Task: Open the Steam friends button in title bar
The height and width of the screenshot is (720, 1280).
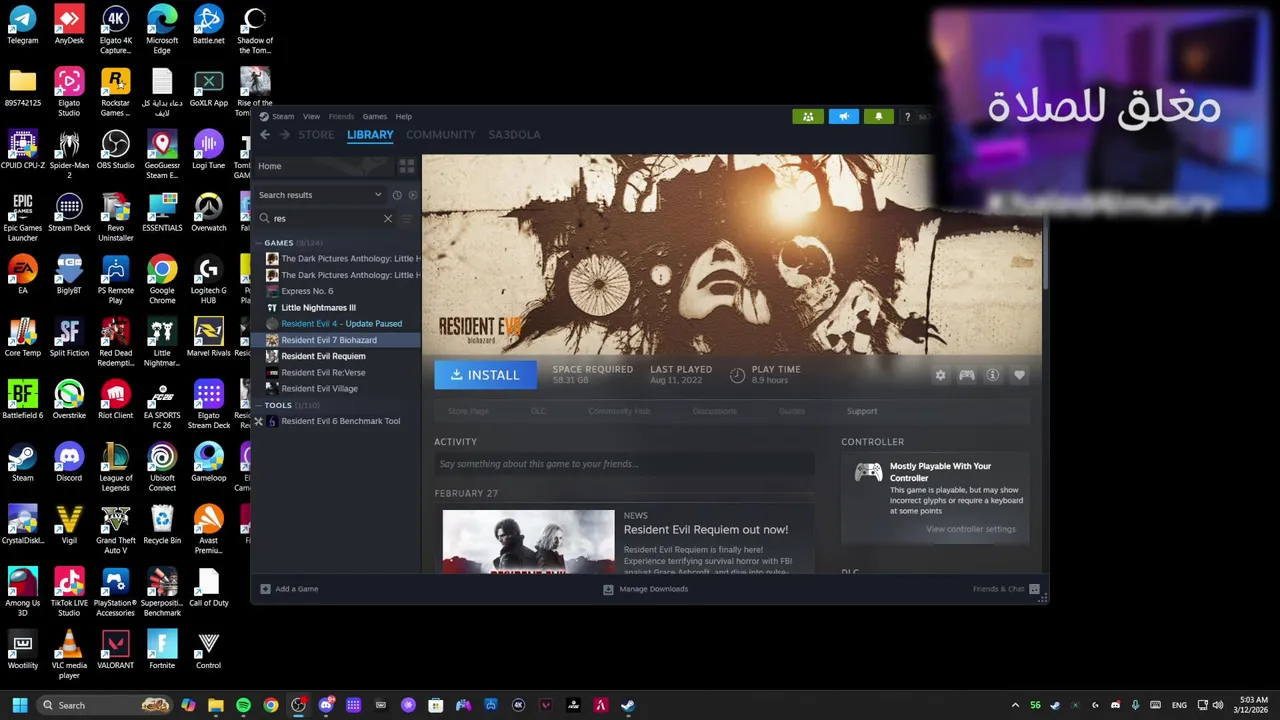Action: tap(808, 117)
